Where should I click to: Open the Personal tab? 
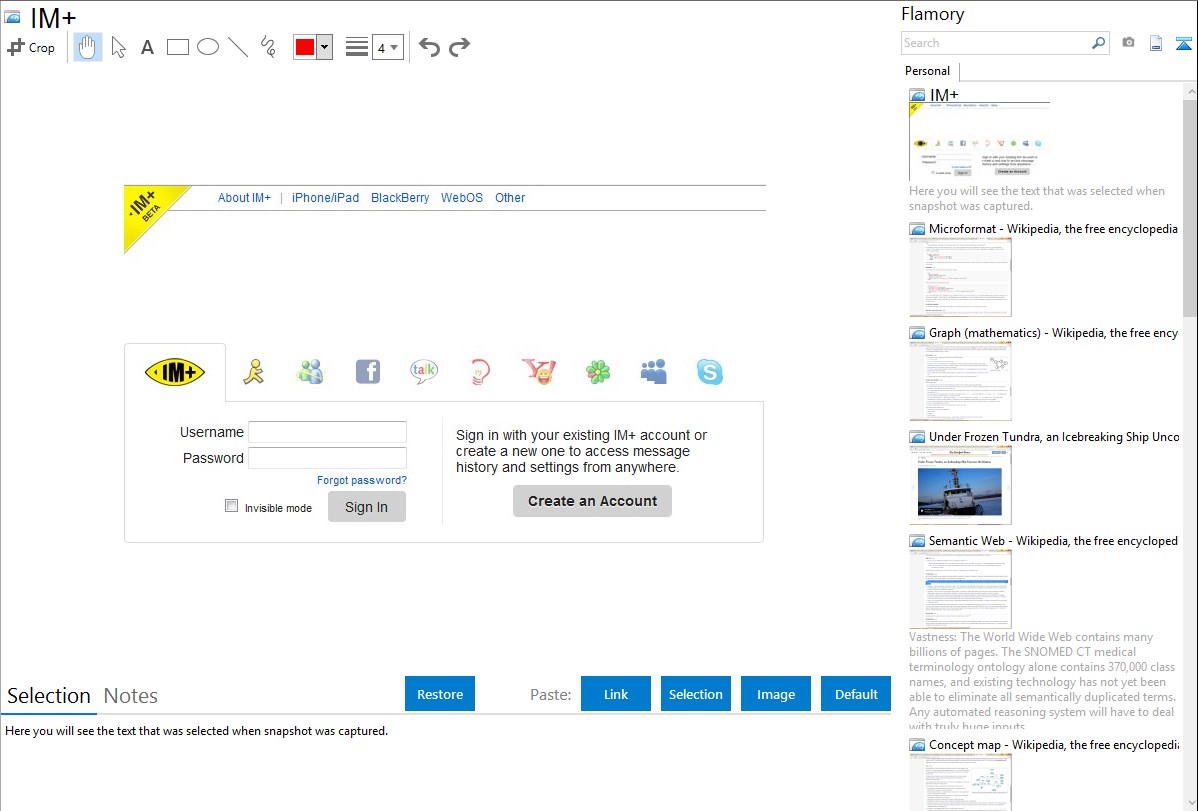tap(928, 71)
